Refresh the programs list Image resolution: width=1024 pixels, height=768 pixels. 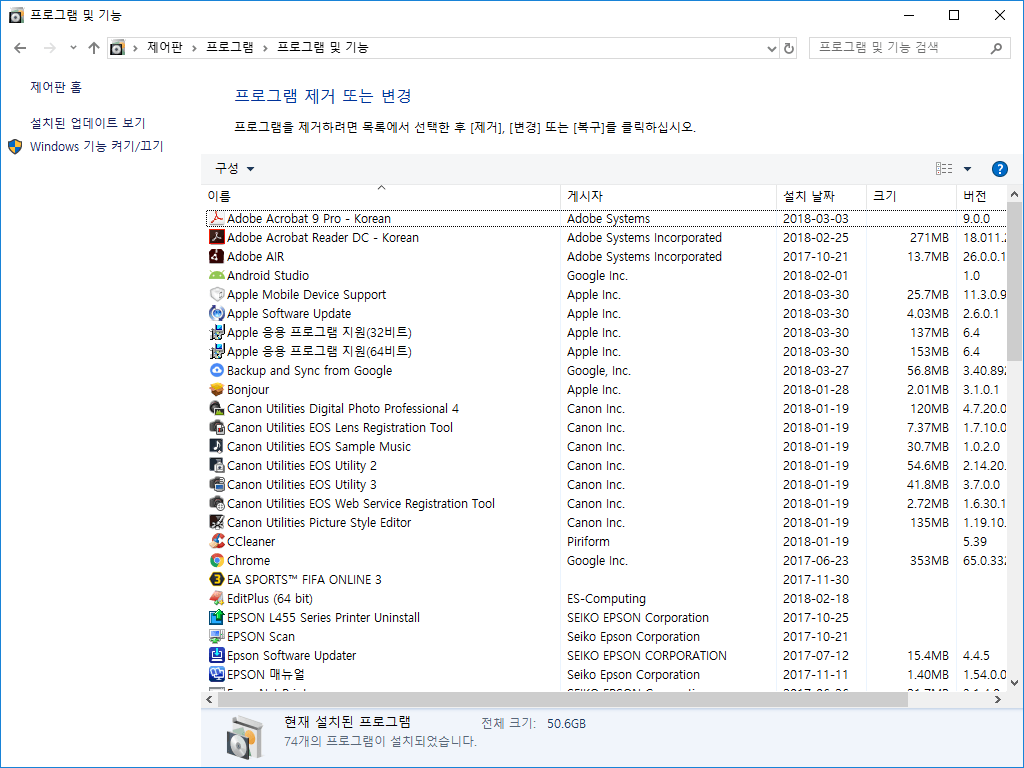coord(789,48)
